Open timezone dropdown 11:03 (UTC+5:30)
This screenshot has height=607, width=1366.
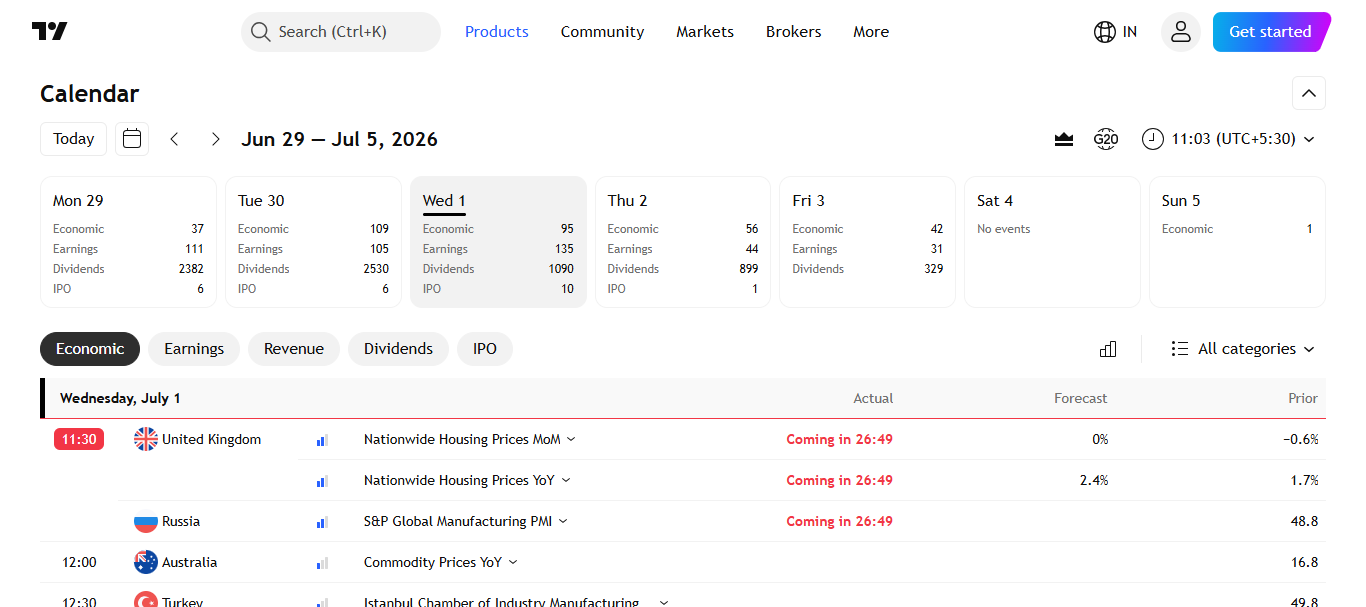click(x=1229, y=139)
